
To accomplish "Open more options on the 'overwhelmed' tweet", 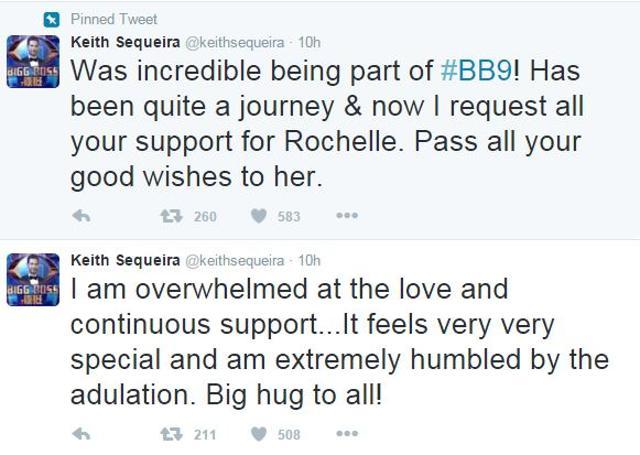I will tap(347, 433).
